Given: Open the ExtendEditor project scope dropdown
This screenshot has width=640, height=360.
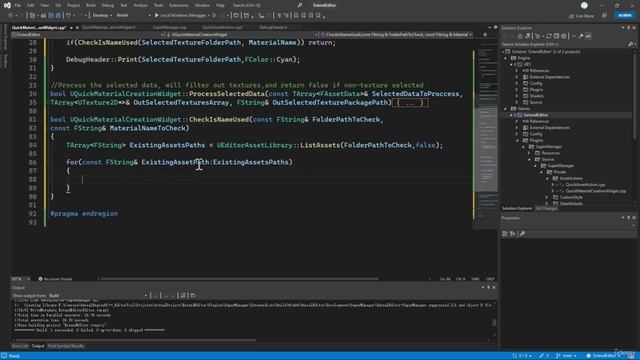Looking at the screenshot, I should [x=88, y=35].
